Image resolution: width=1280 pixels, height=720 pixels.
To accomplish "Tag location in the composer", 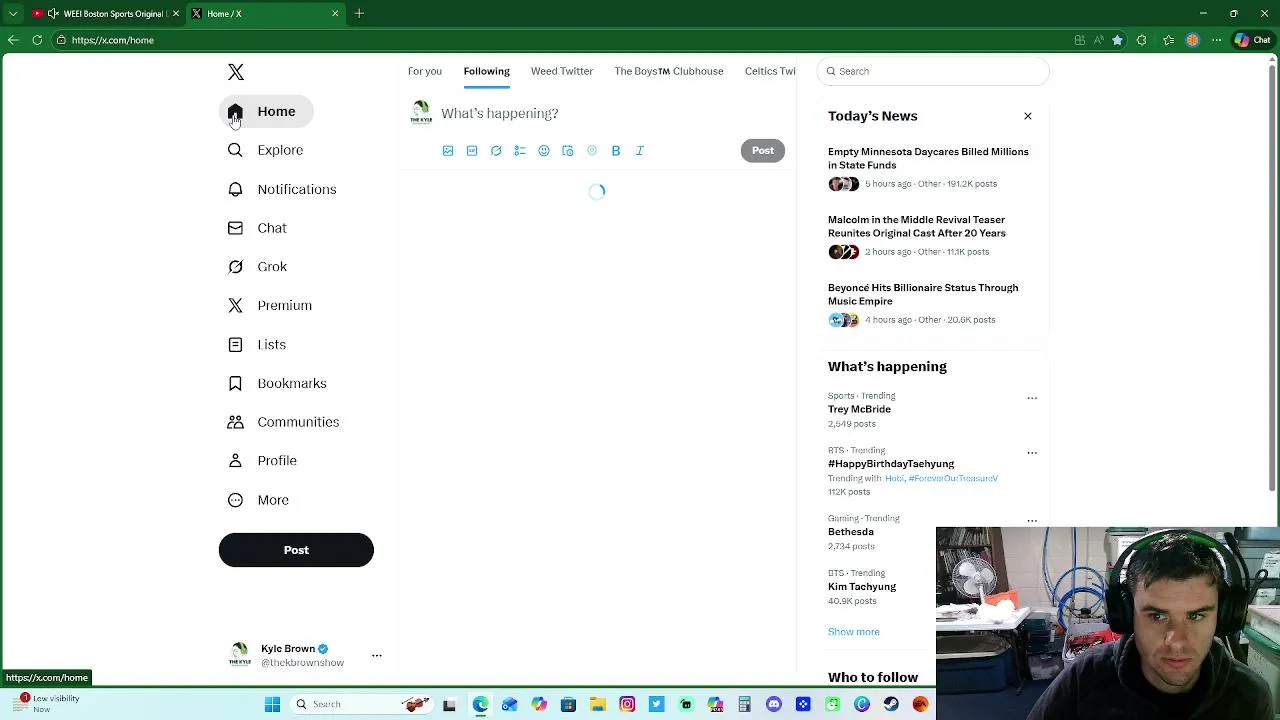I will [x=592, y=151].
